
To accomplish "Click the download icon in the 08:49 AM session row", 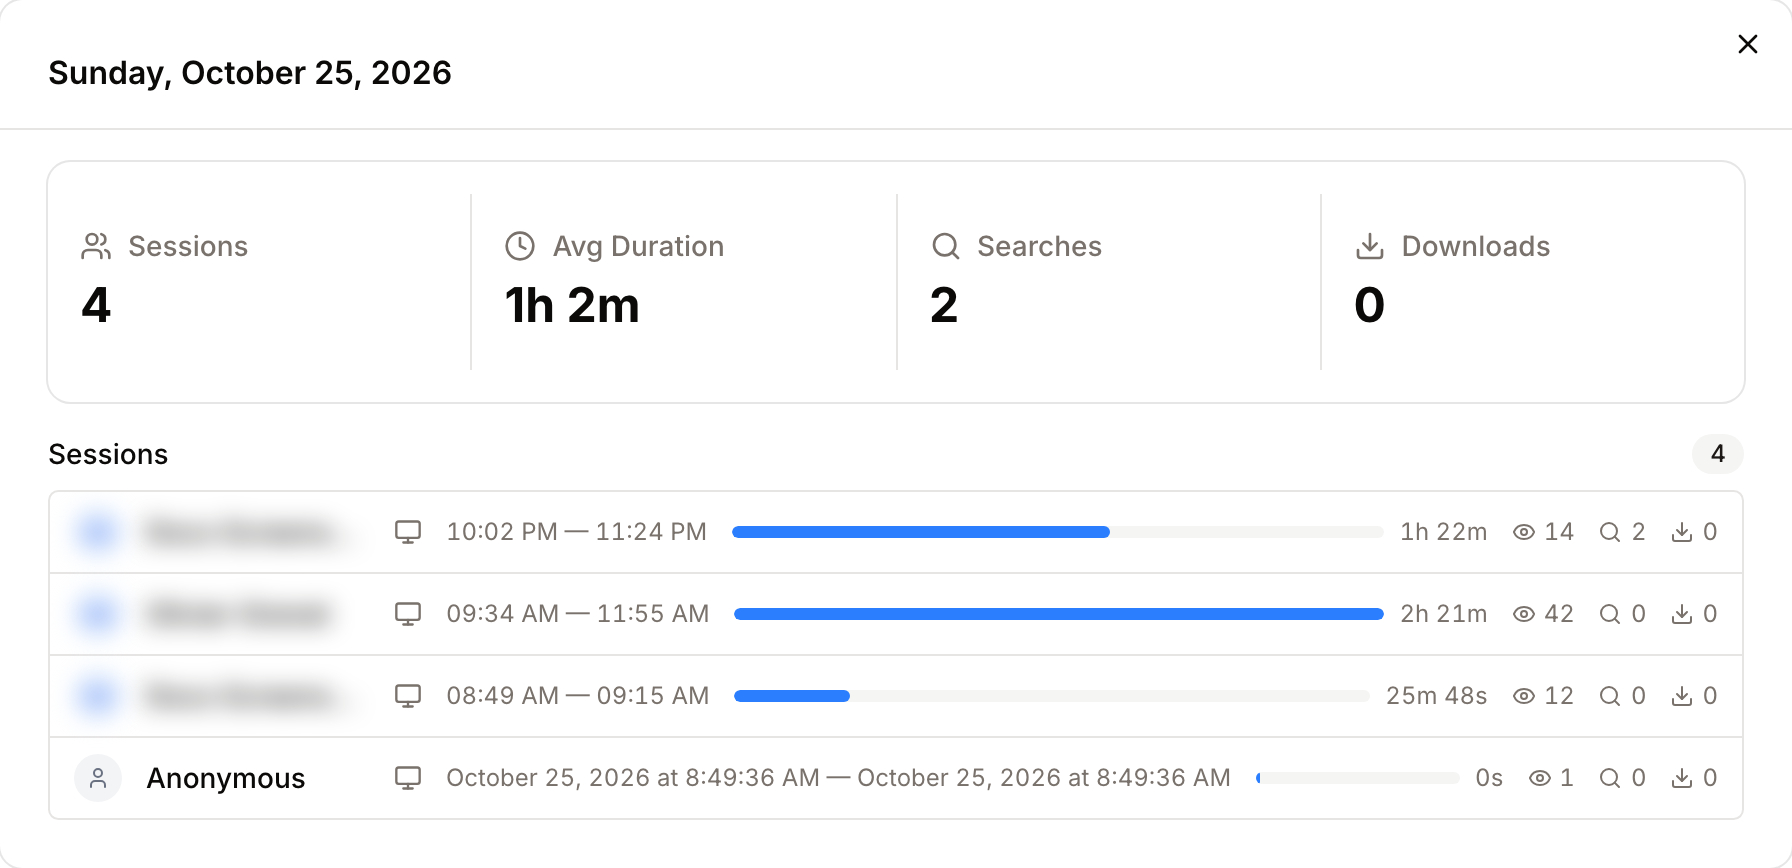I will (1682, 696).
